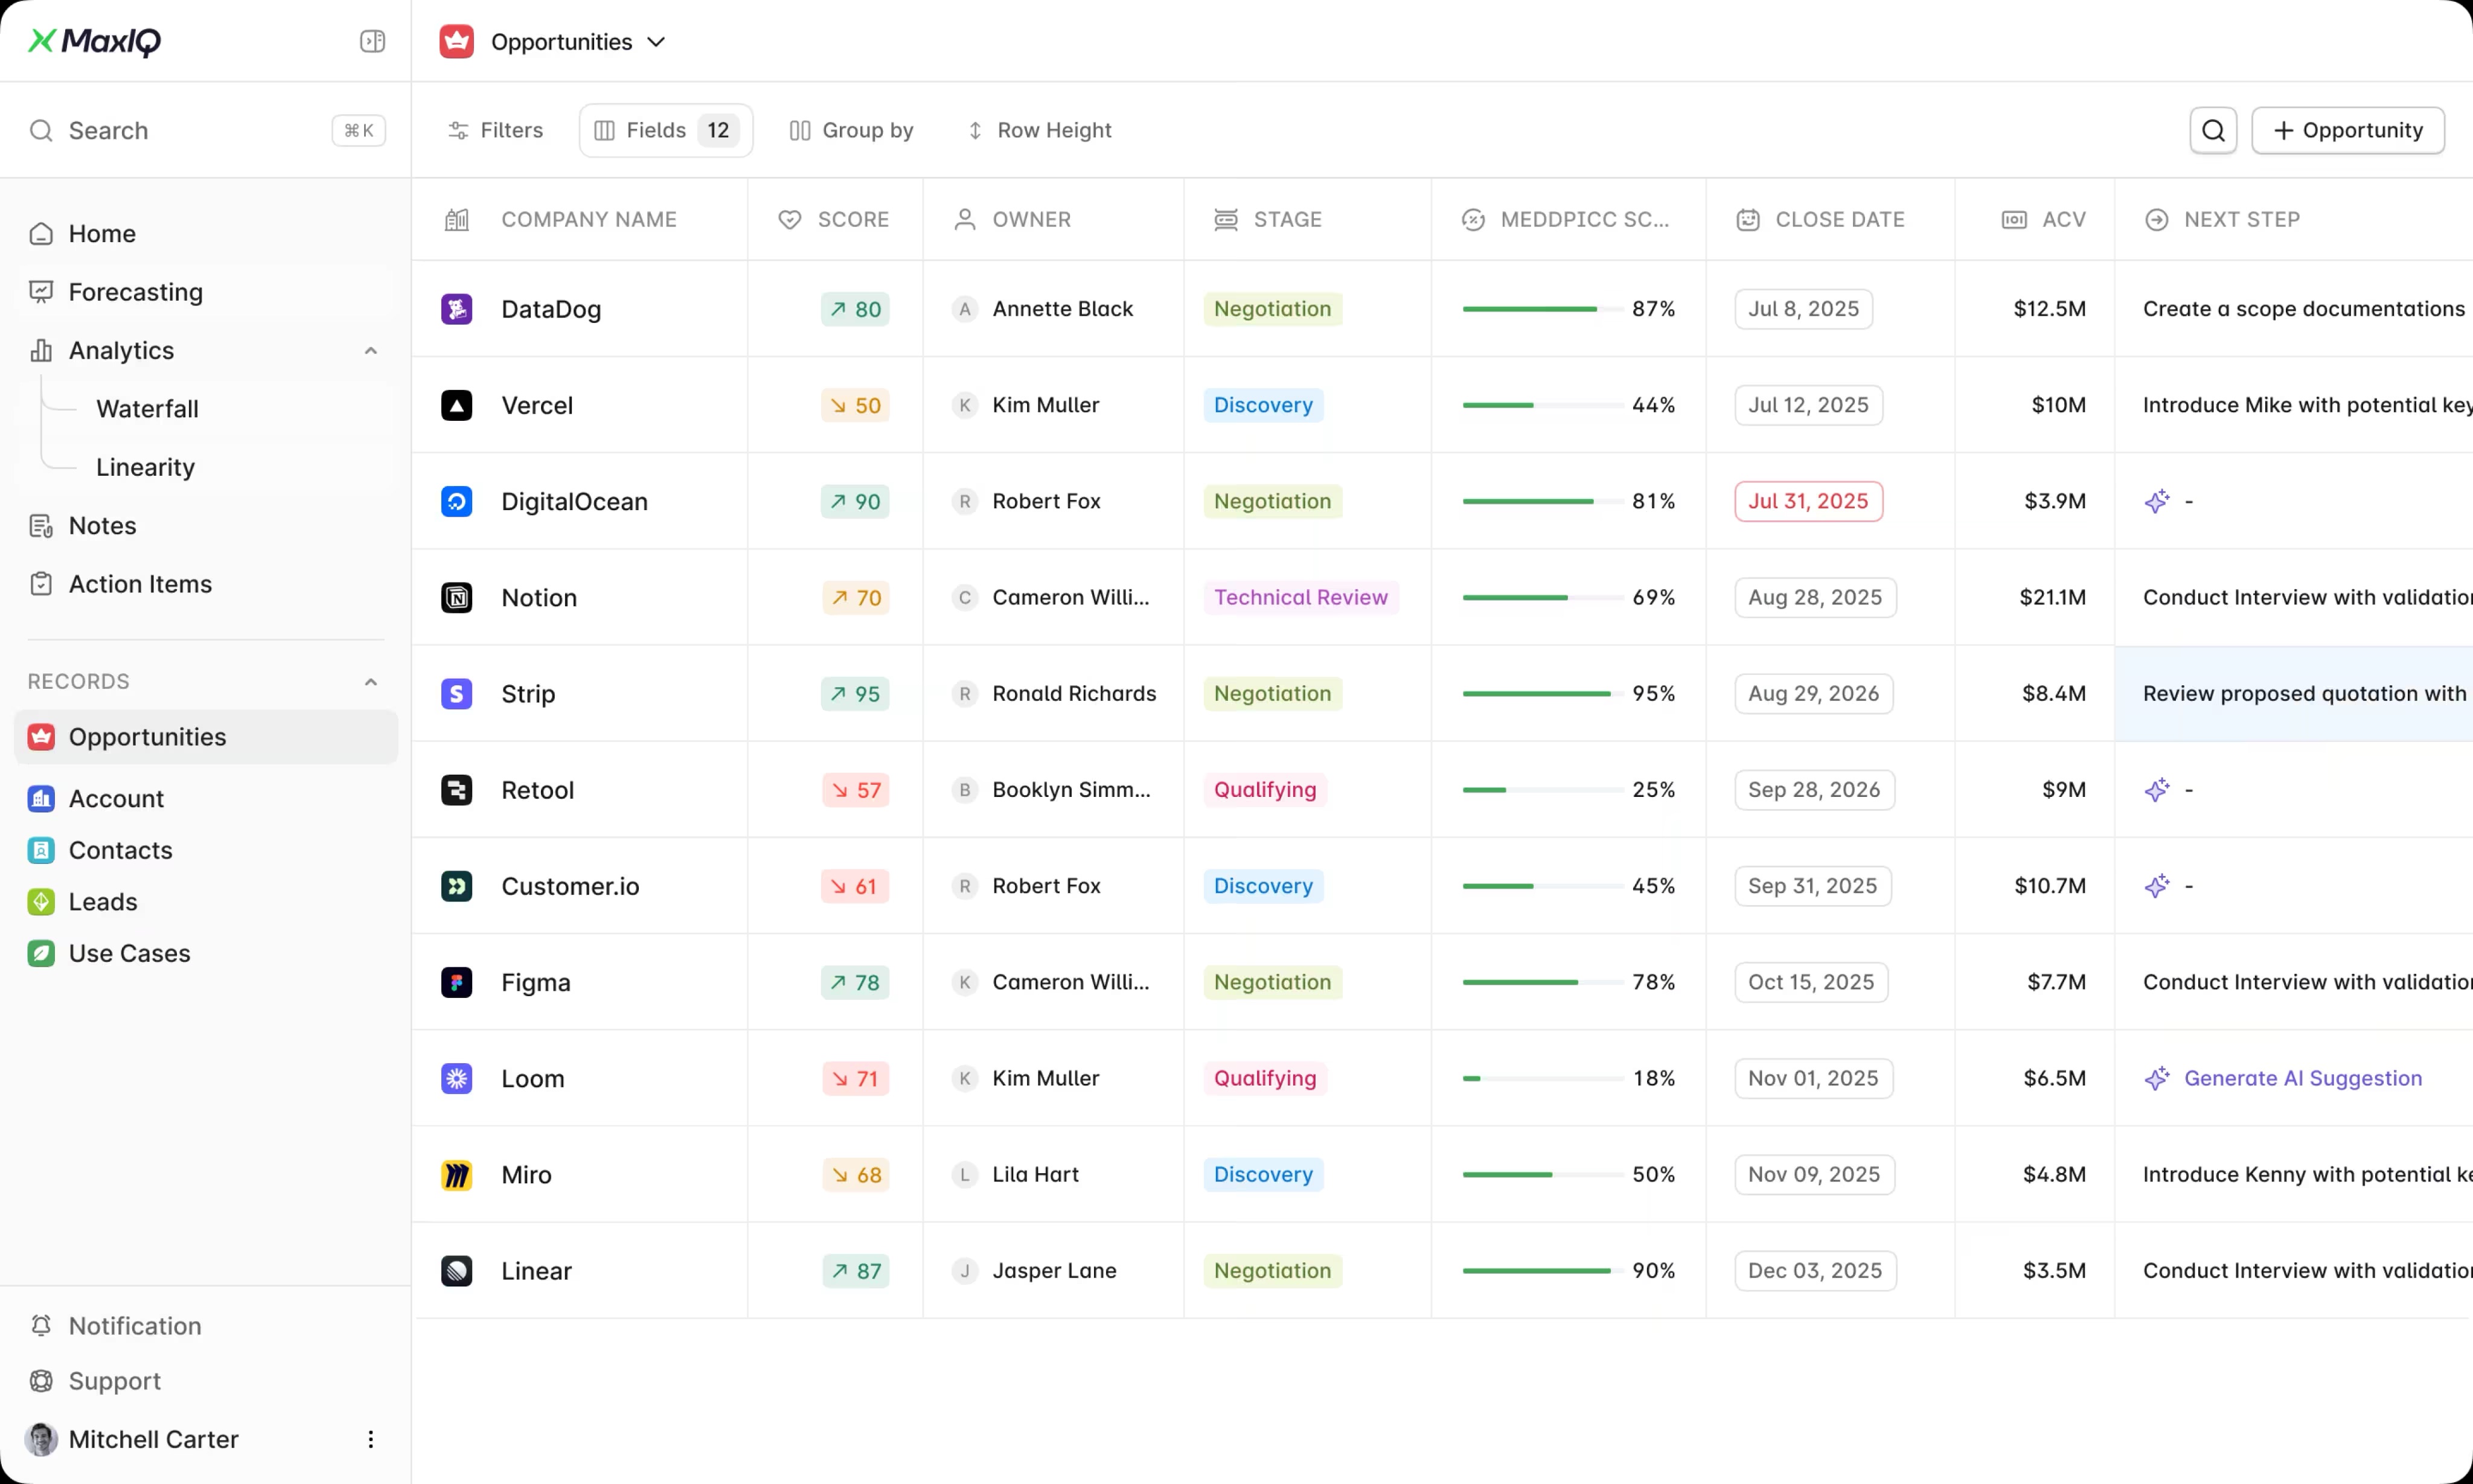
Task: Open Forecasting in the sidebar
Action: pyautogui.click(x=136, y=292)
